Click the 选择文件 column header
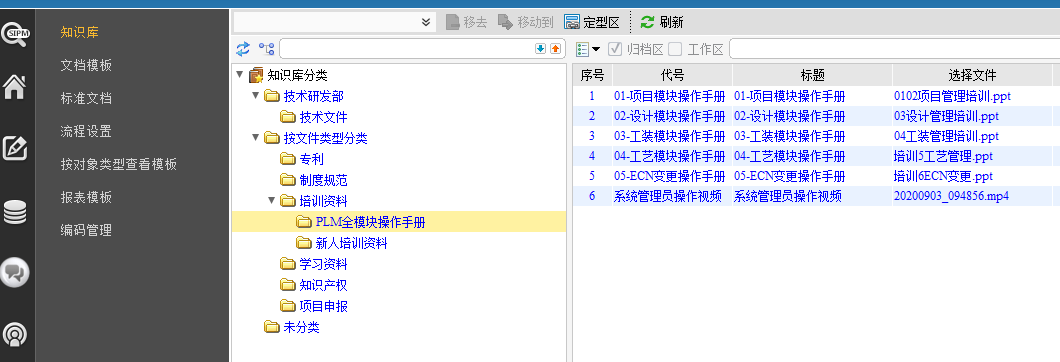 point(972,75)
